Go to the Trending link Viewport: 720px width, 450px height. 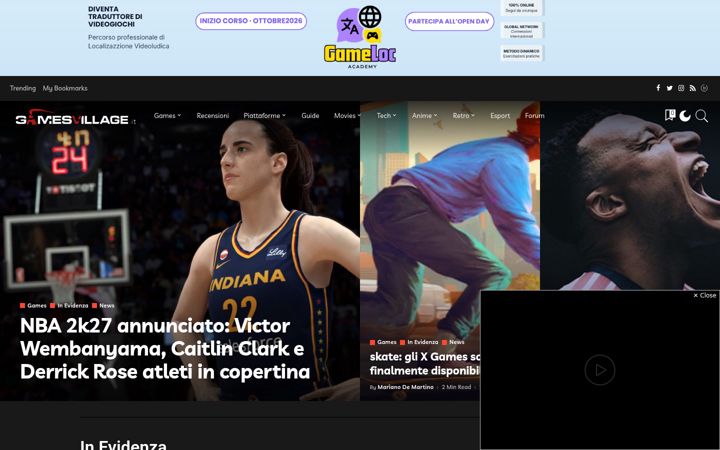[x=22, y=88]
